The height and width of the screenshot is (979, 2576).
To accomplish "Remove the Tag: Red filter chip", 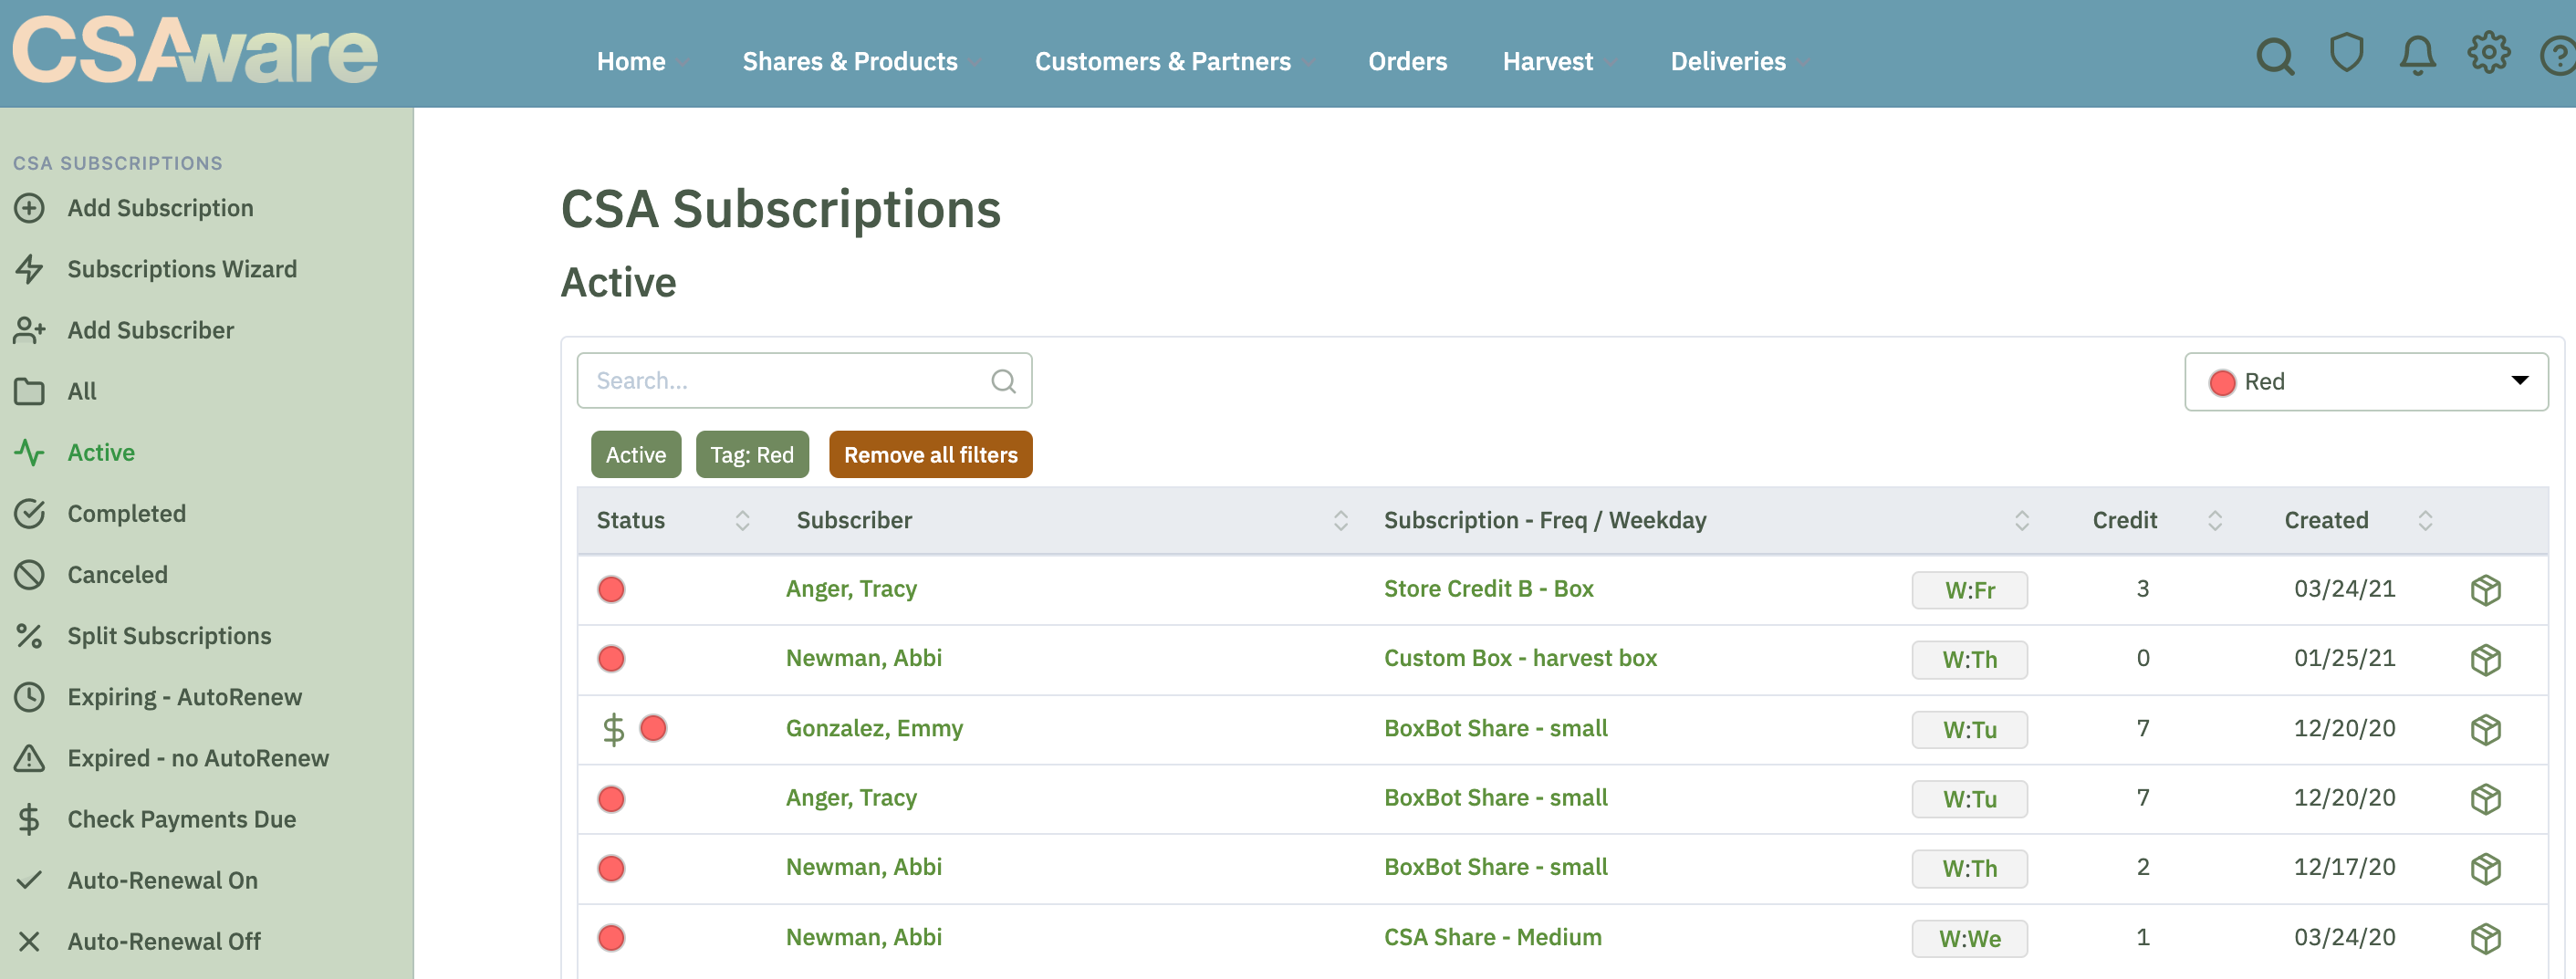I will [751, 454].
